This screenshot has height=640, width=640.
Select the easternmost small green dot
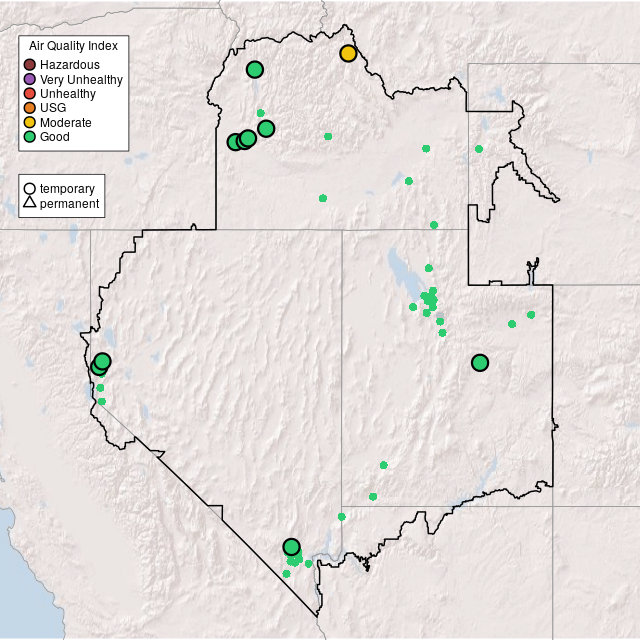pos(531,315)
